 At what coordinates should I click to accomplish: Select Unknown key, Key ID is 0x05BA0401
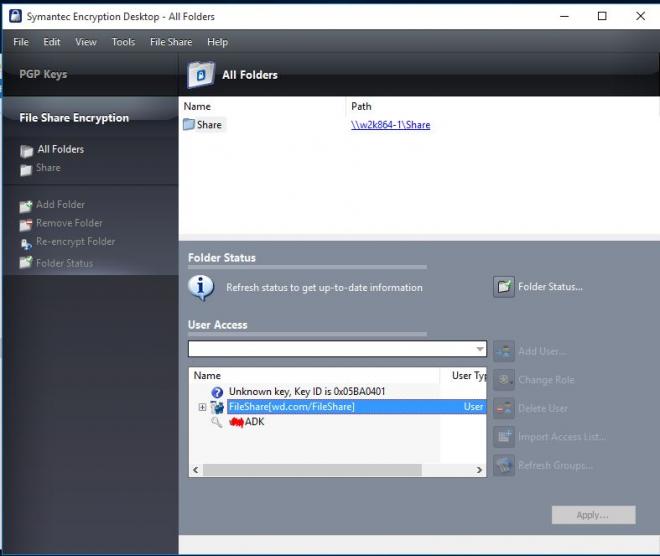(x=307, y=391)
